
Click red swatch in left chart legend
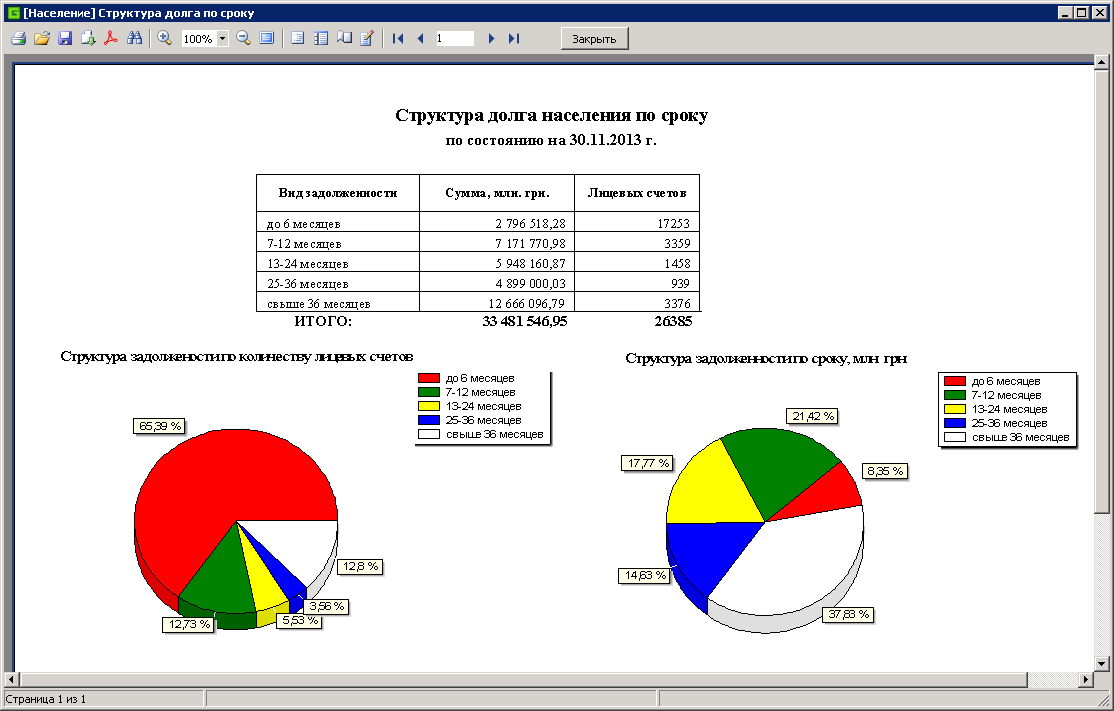point(429,379)
